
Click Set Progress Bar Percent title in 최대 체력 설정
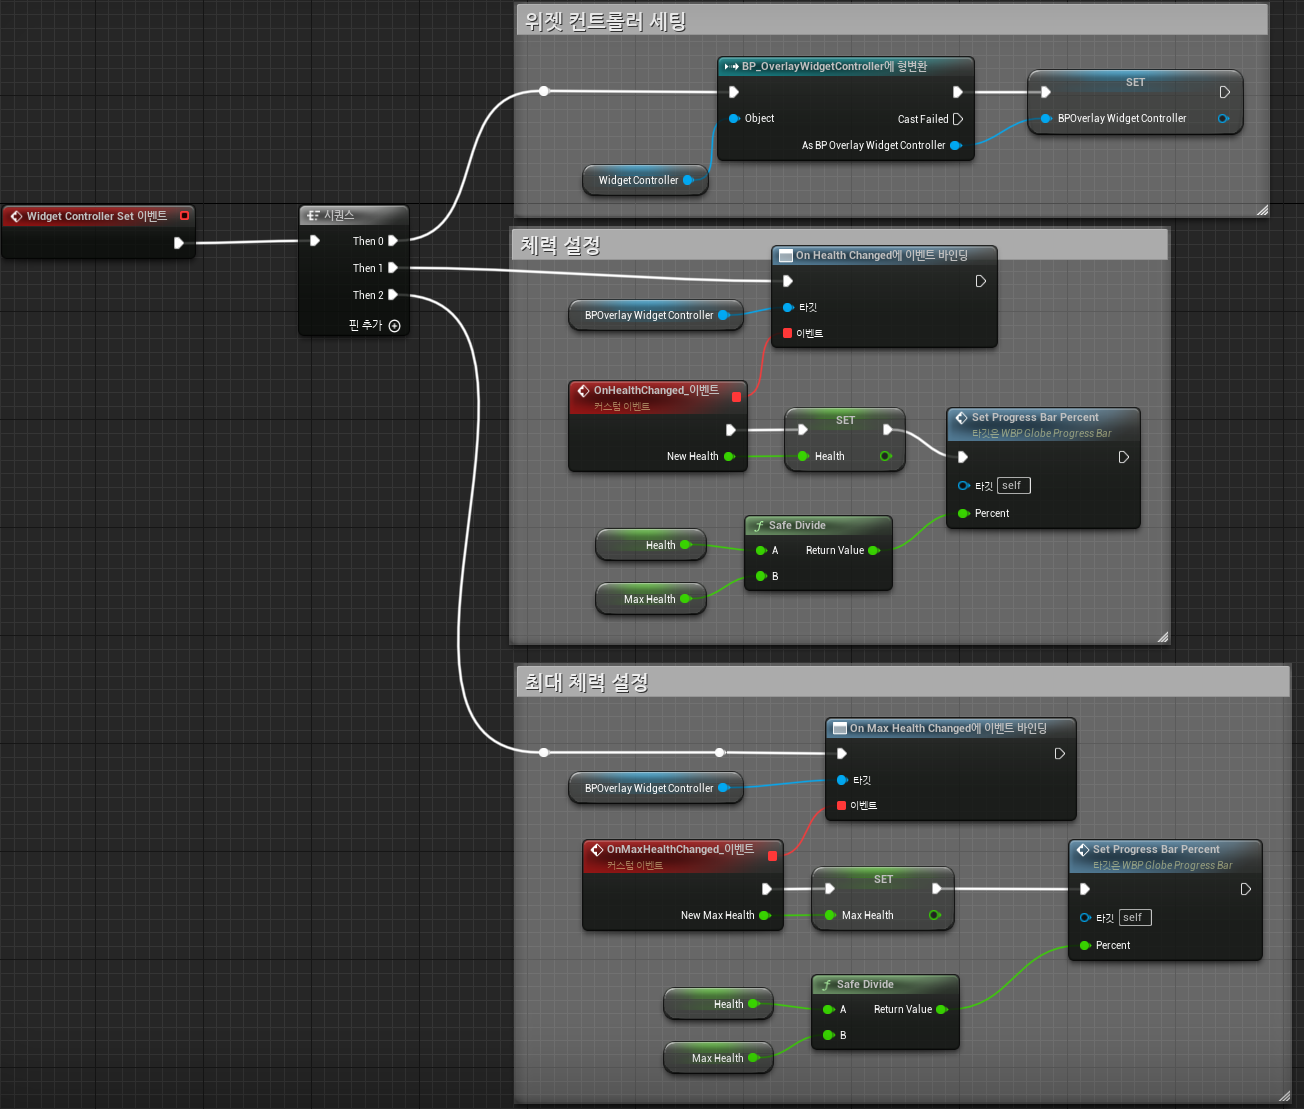point(1156,849)
